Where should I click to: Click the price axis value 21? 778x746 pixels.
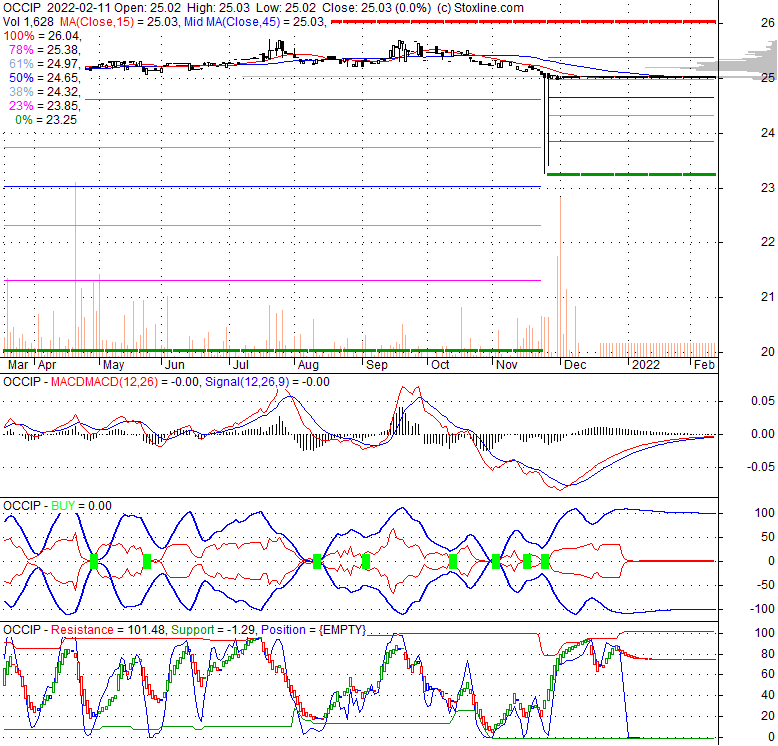click(x=768, y=297)
